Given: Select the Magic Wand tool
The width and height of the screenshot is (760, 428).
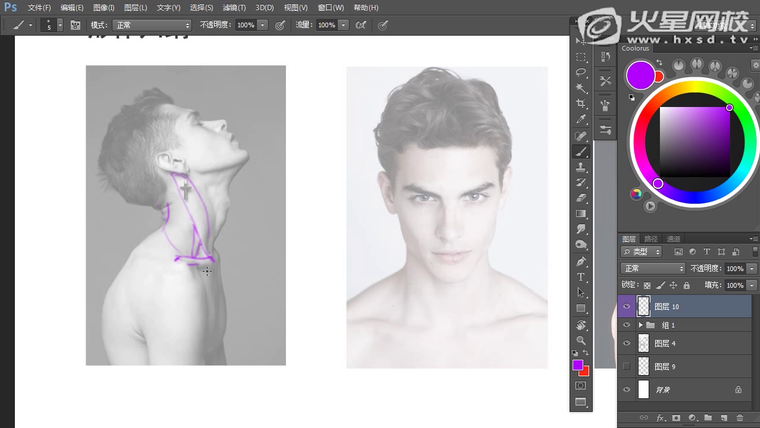Looking at the screenshot, I should tap(581, 88).
